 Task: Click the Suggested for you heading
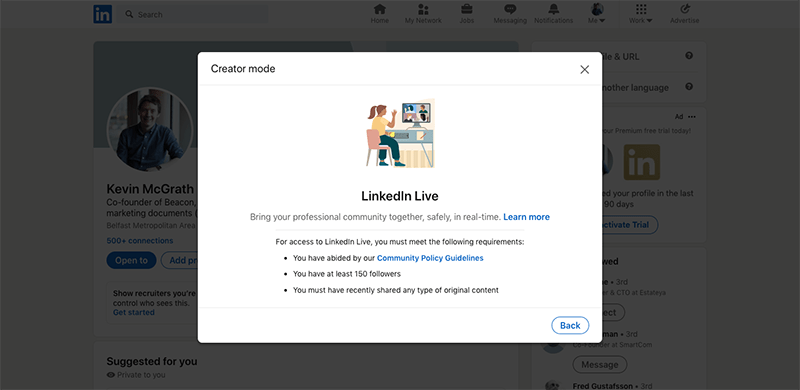[152, 361]
